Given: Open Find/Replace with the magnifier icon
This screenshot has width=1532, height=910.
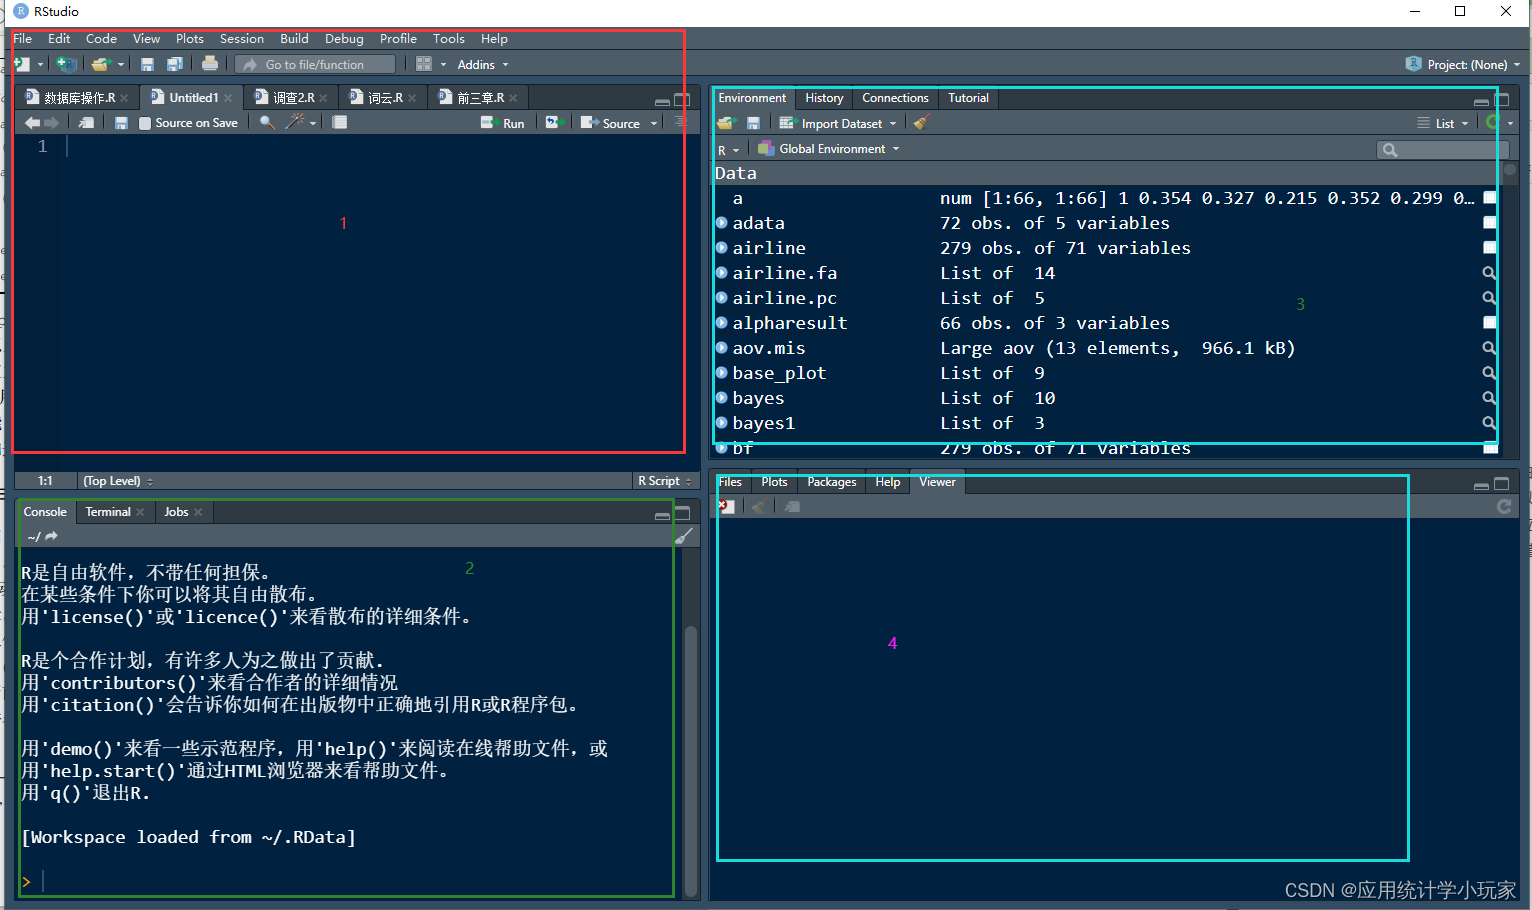Looking at the screenshot, I should click(267, 122).
